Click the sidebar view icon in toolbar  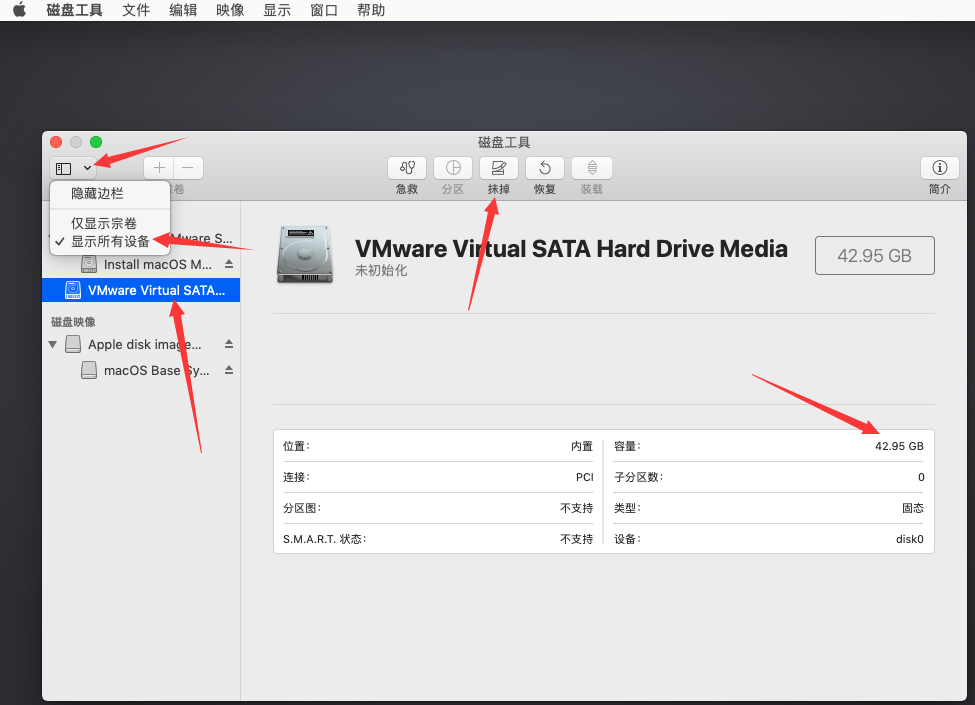pyautogui.click(x=63, y=168)
